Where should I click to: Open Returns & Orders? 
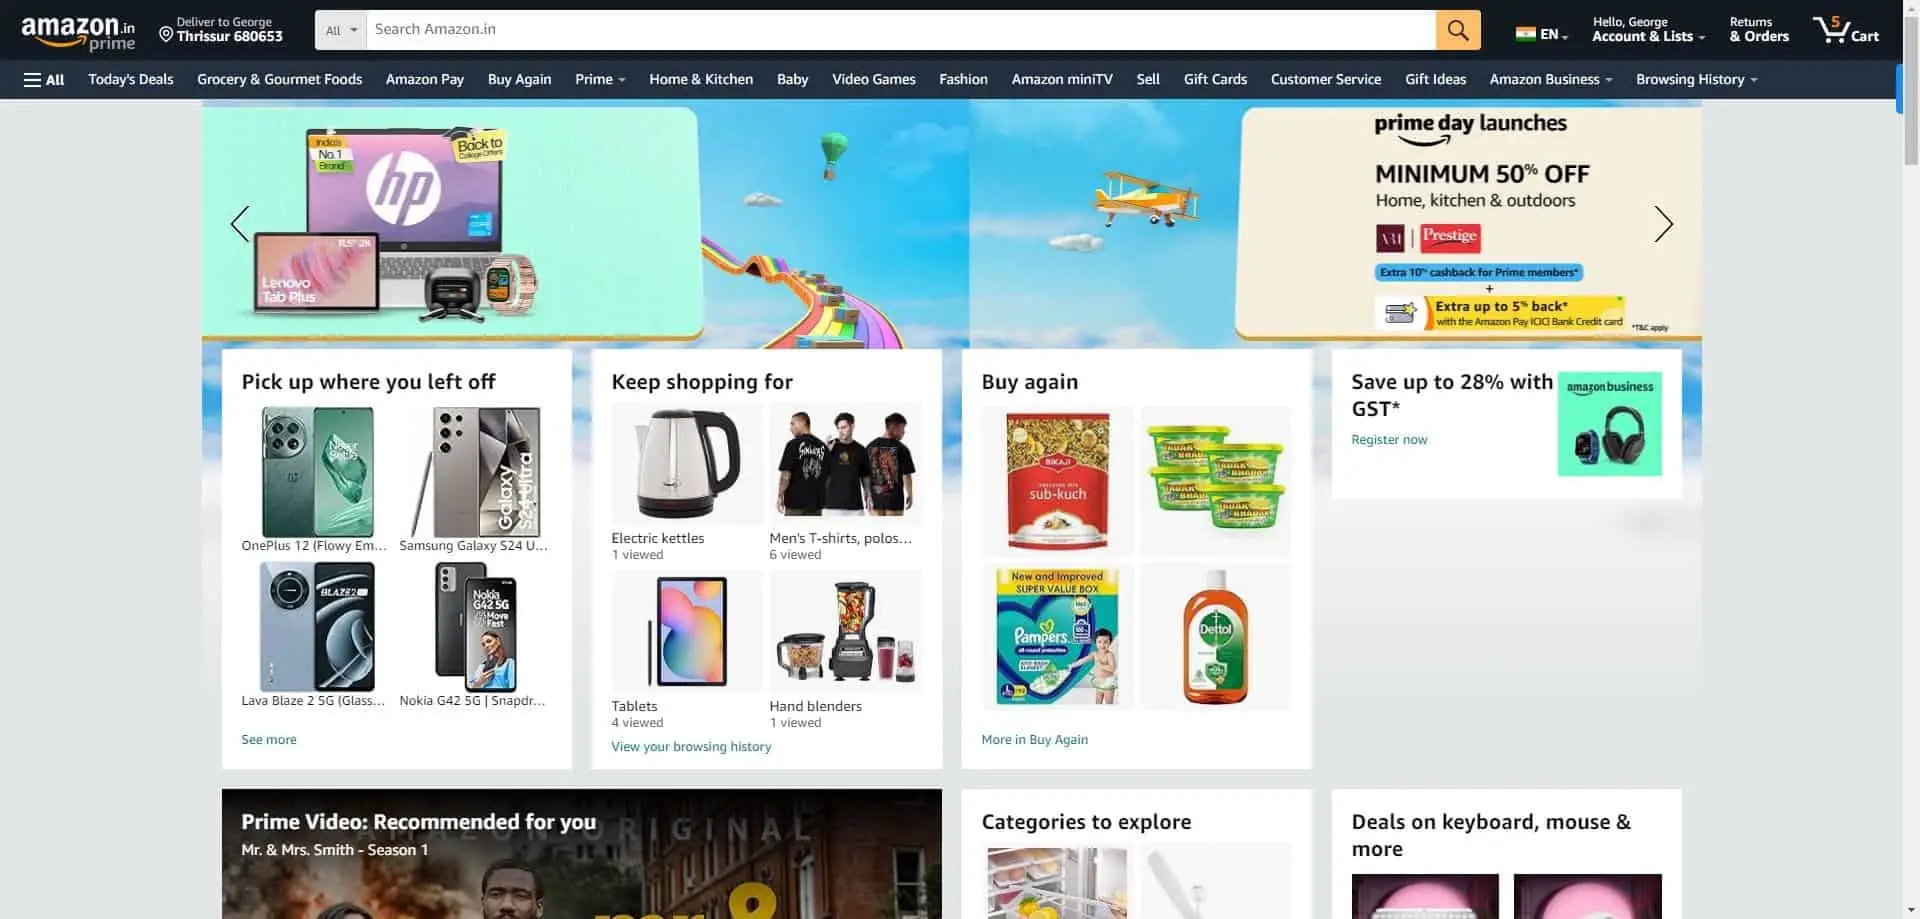[x=1759, y=30]
